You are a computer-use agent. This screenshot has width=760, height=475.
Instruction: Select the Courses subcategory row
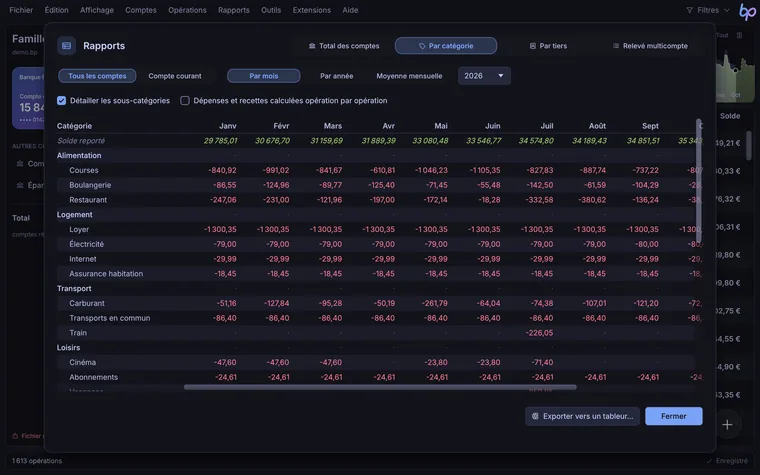[376, 171]
